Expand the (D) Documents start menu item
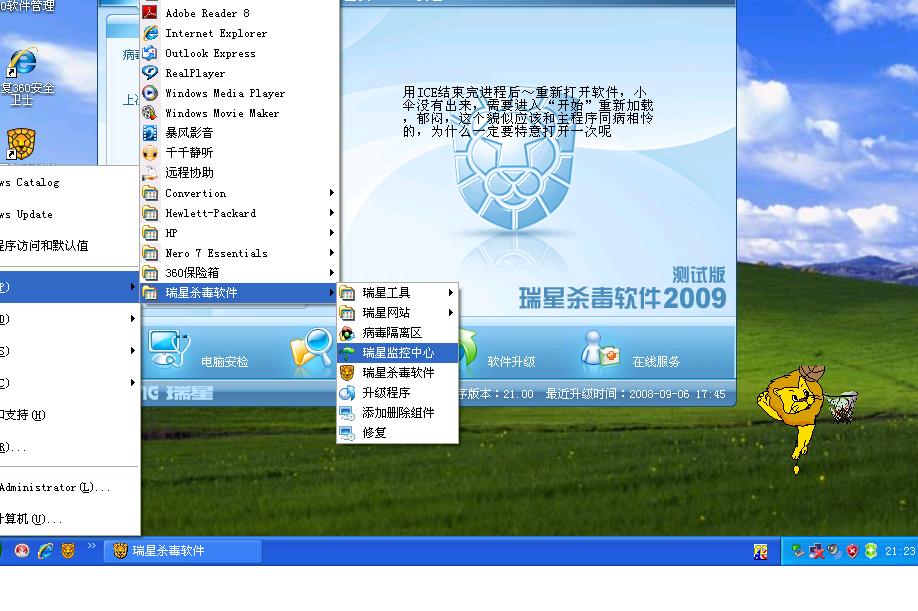Screen dimensions: 918x611 [69, 319]
